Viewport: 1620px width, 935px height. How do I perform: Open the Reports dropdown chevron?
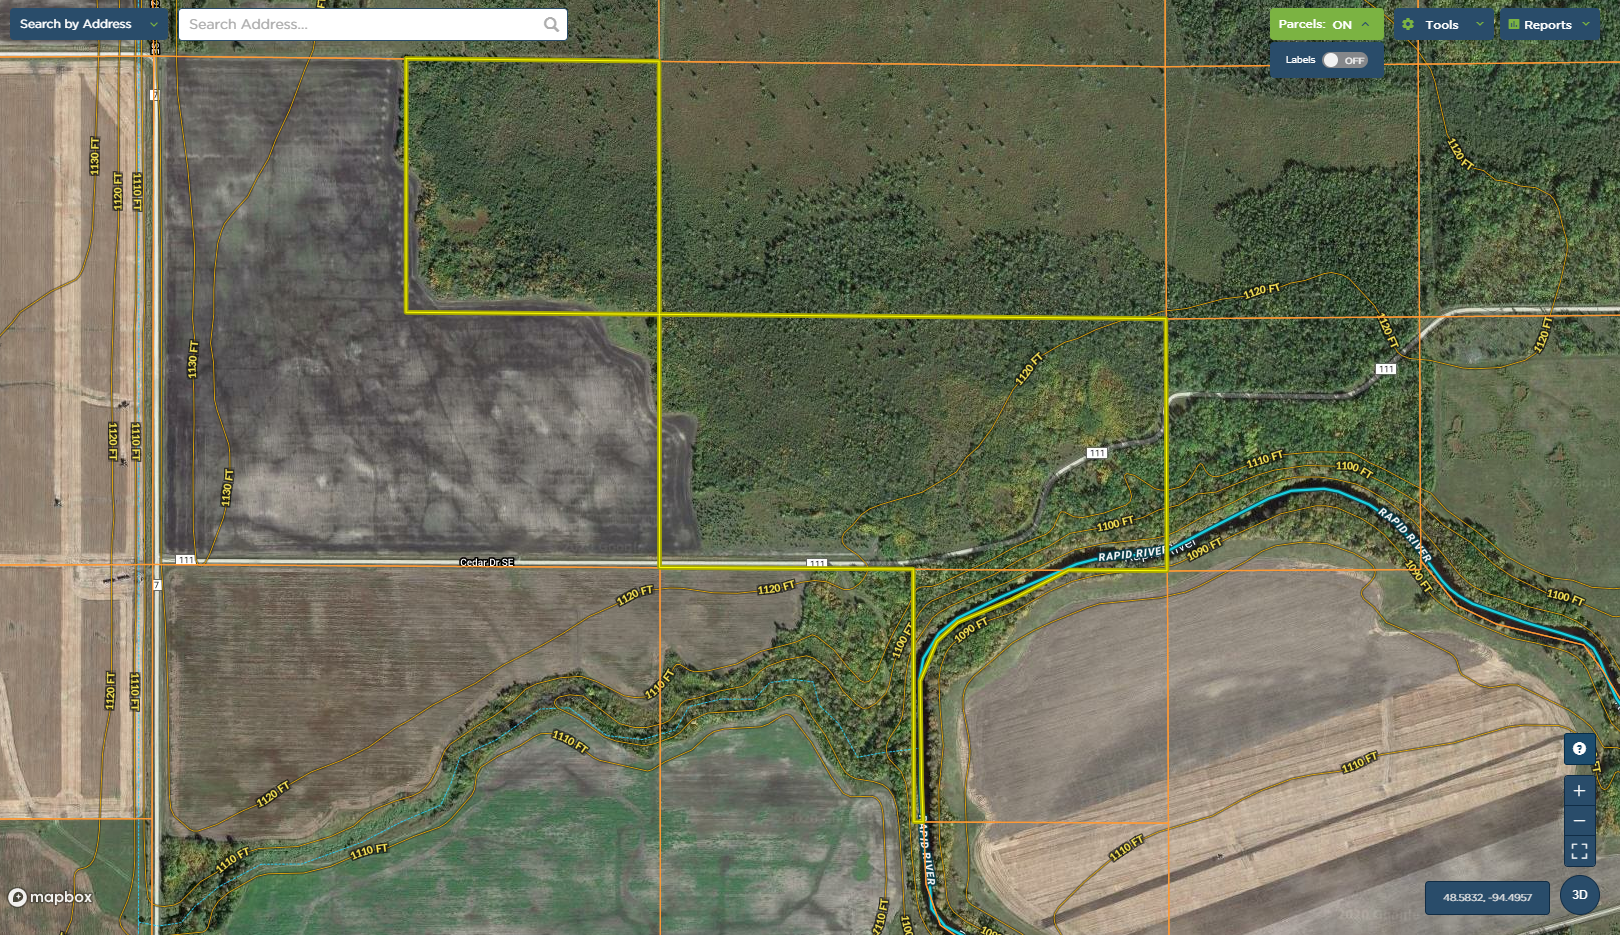coord(1586,25)
